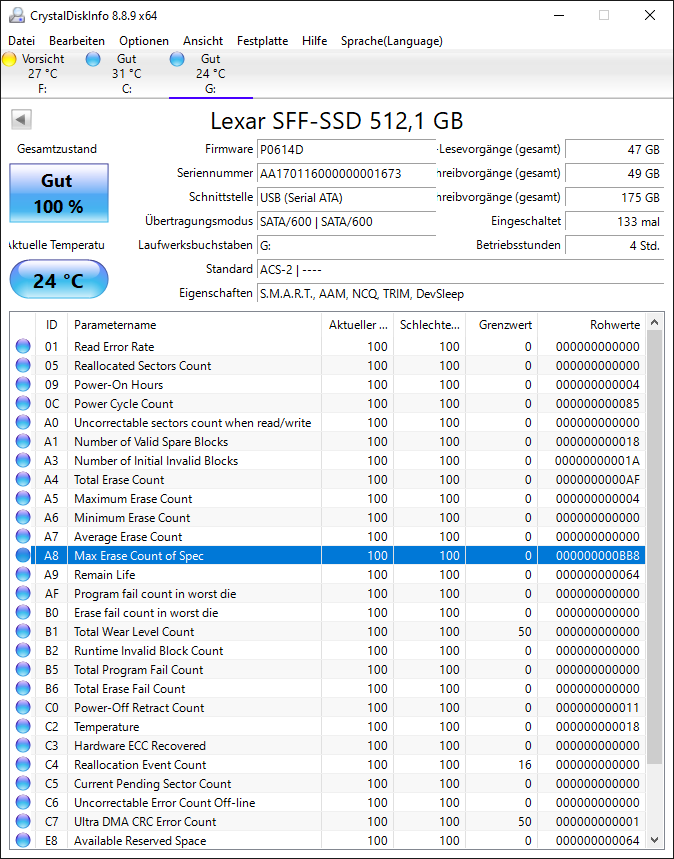Click the Gut 100 % health status button
The height and width of the screenshot is (859, 674).
(x=59, y=193)
